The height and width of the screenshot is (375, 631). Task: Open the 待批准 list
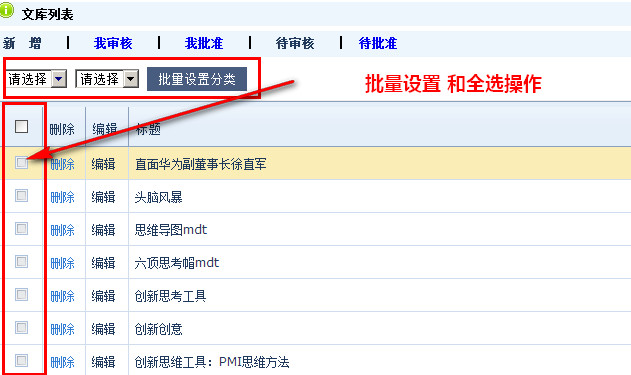point(378,43)
